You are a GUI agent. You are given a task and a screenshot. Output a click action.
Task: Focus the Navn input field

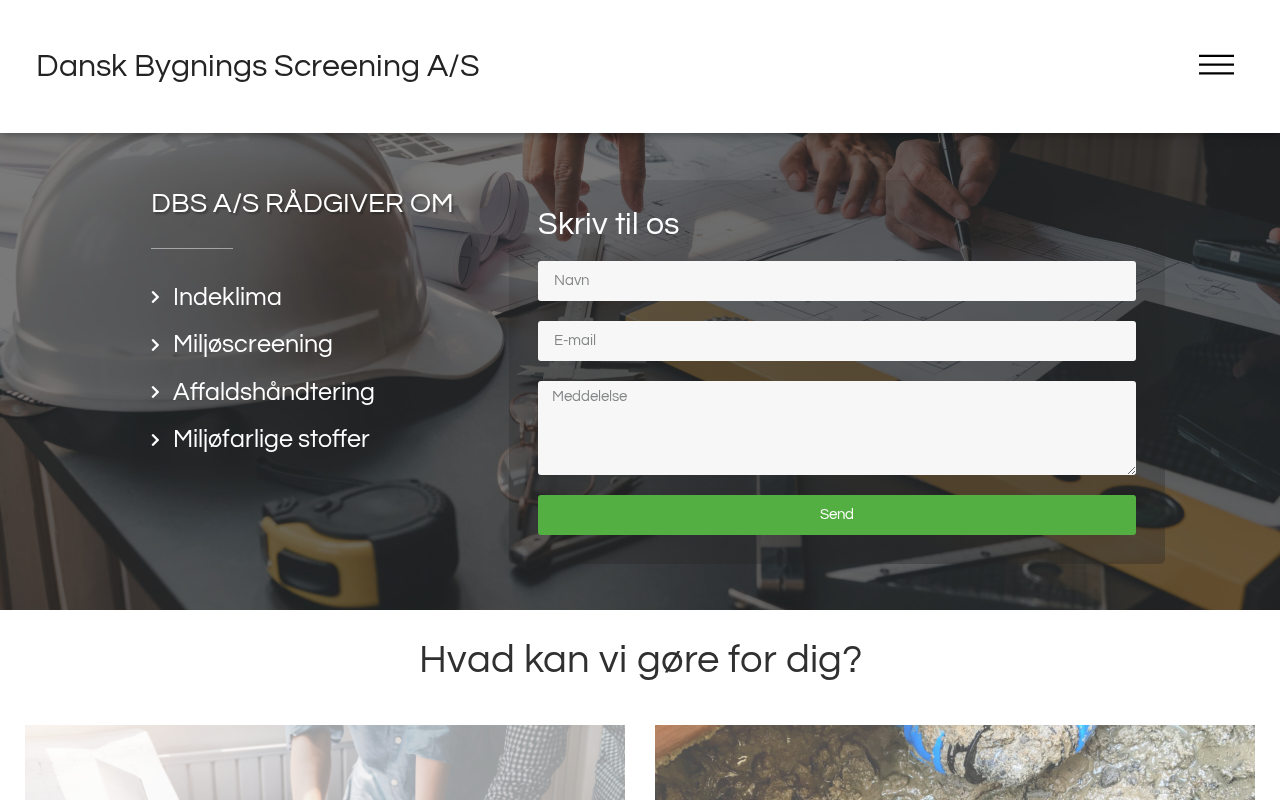[837, 281]
